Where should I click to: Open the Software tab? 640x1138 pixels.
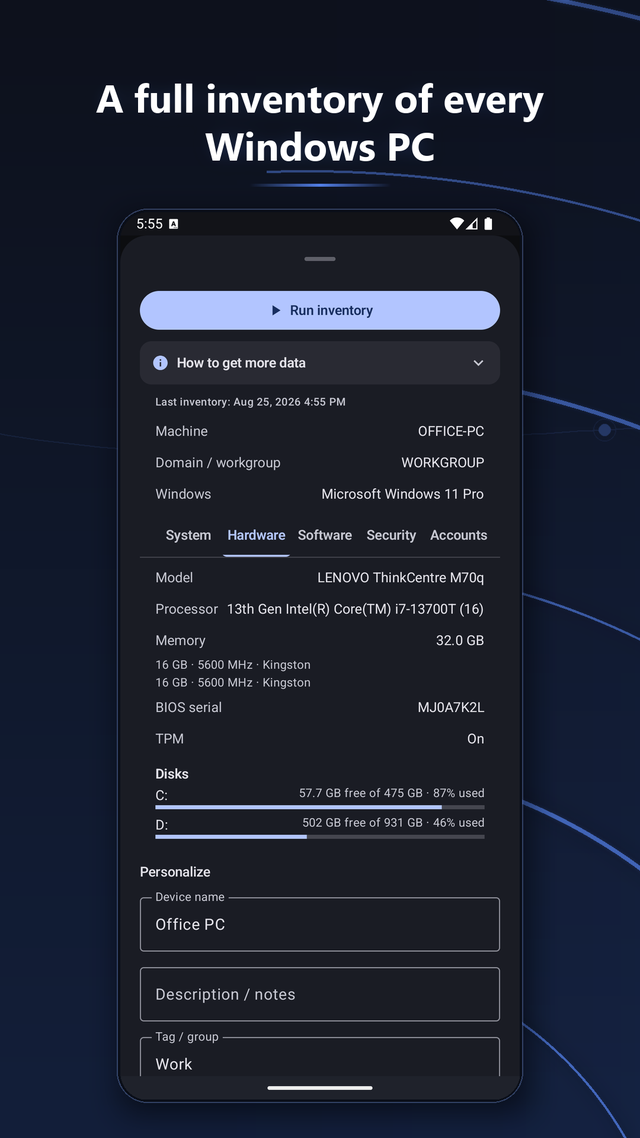coord(324,536)
